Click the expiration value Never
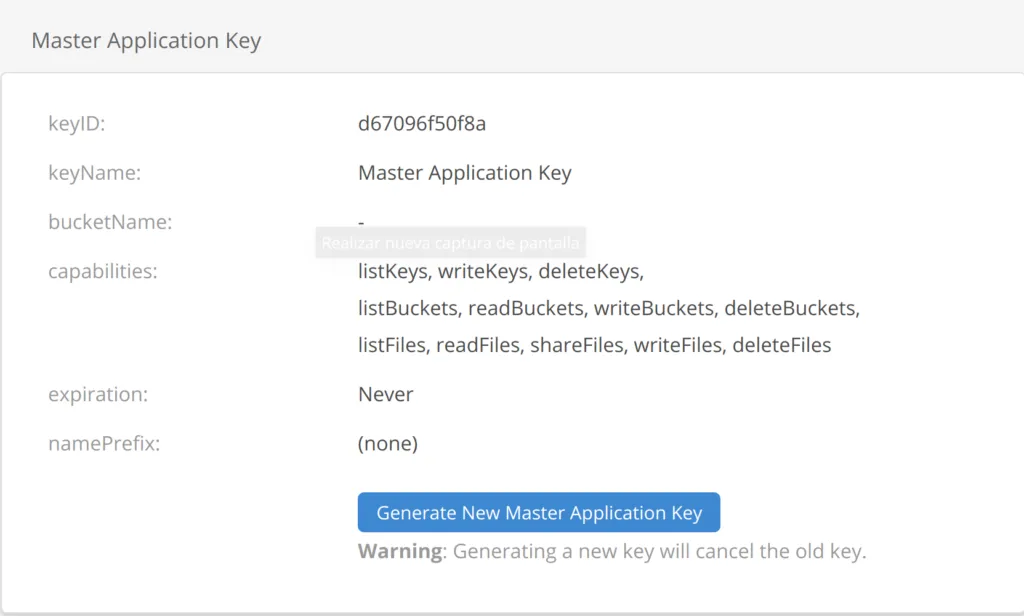 (385, 394)
